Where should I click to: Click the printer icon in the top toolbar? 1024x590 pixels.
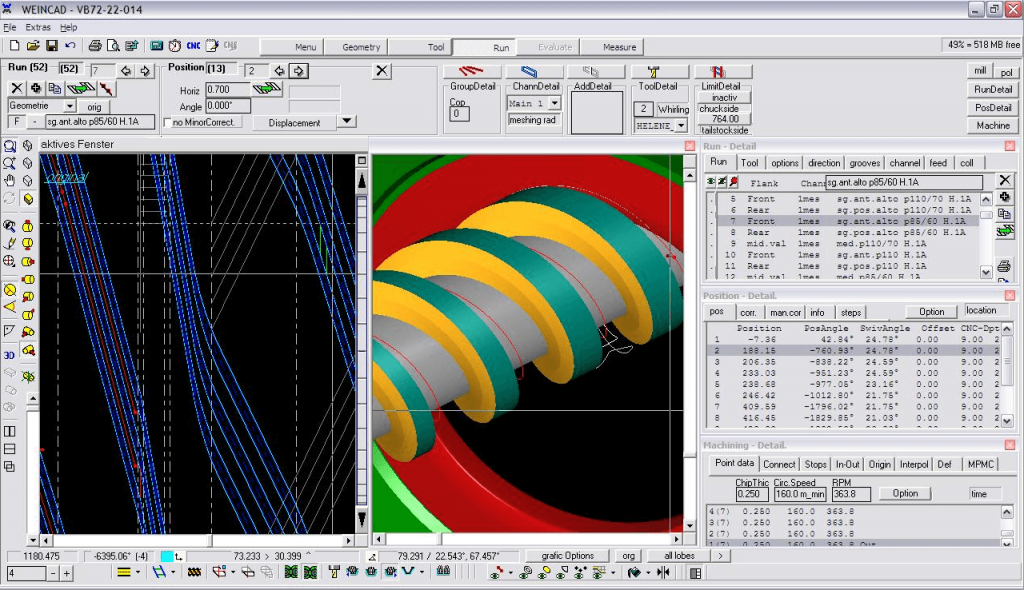95,46
